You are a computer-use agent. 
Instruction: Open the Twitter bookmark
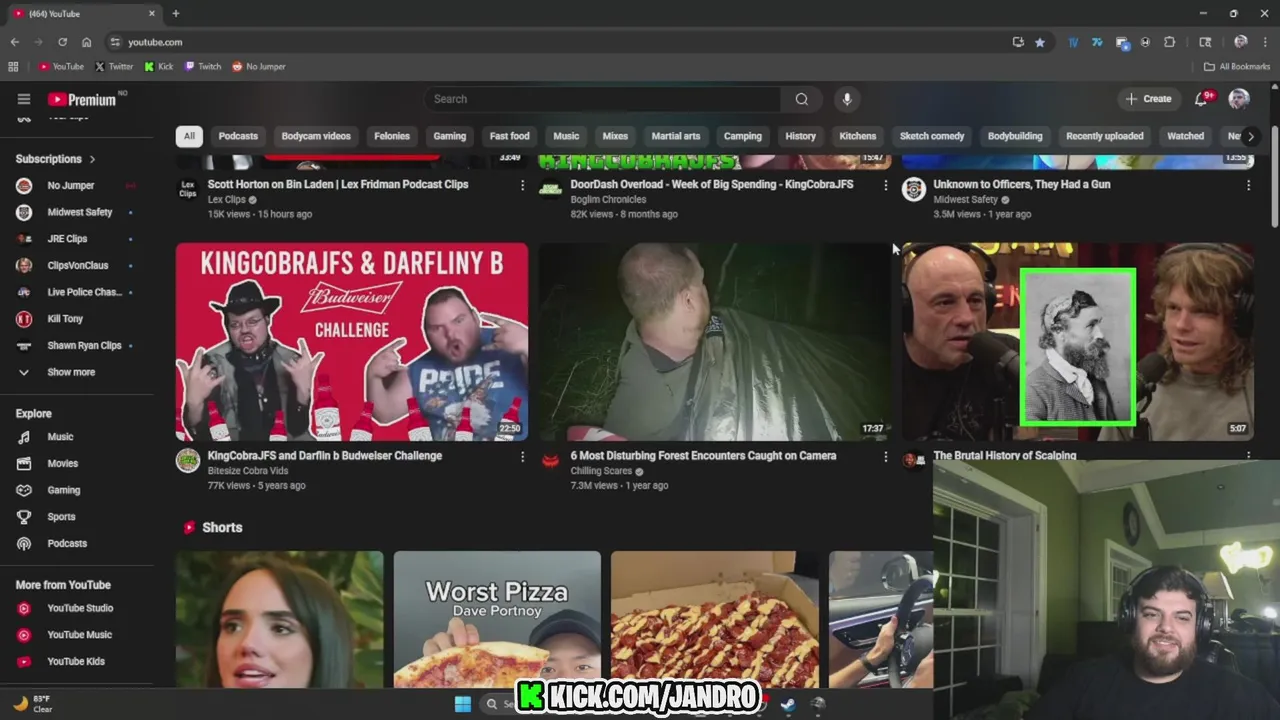click(x=114, y=66)
